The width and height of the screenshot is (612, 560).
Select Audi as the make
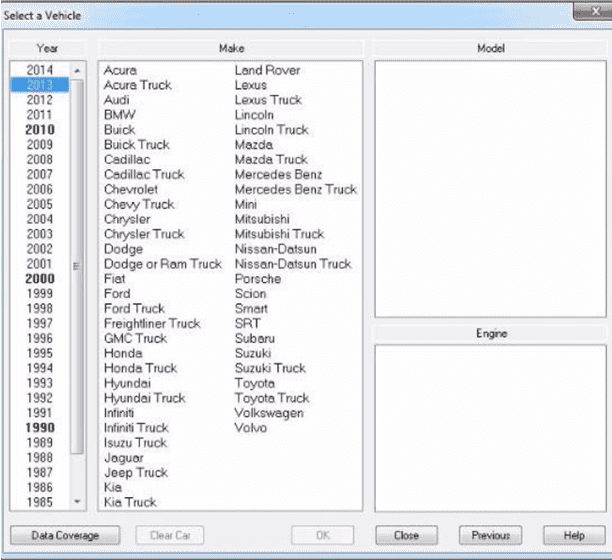tap(117, 100)
